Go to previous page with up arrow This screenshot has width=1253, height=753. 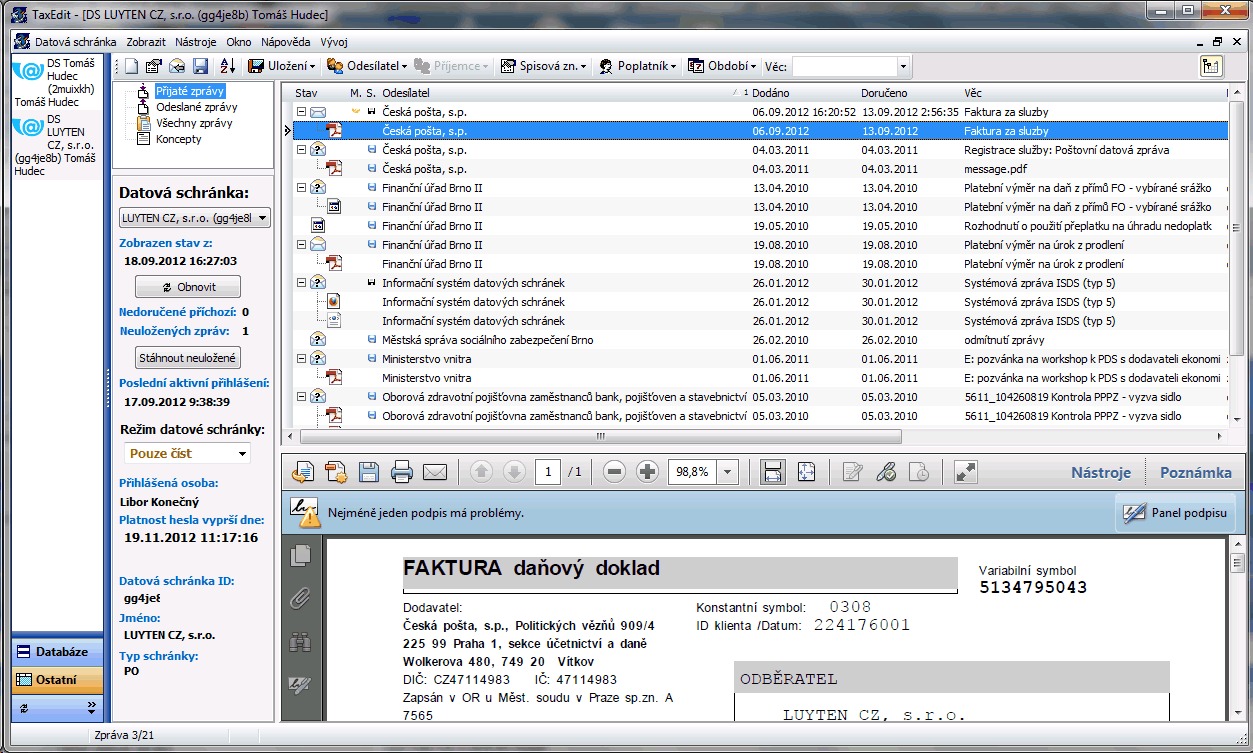point(481,472)
